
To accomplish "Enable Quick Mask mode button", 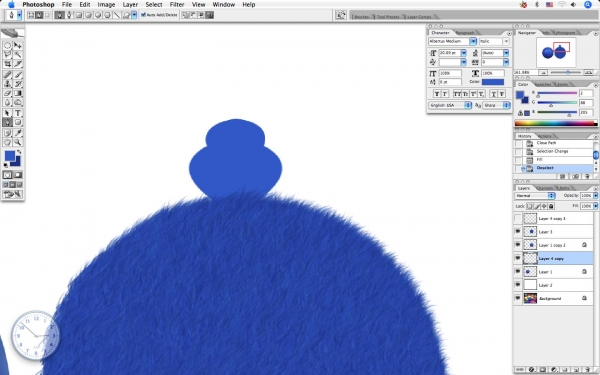I will [x=18, y=175].
